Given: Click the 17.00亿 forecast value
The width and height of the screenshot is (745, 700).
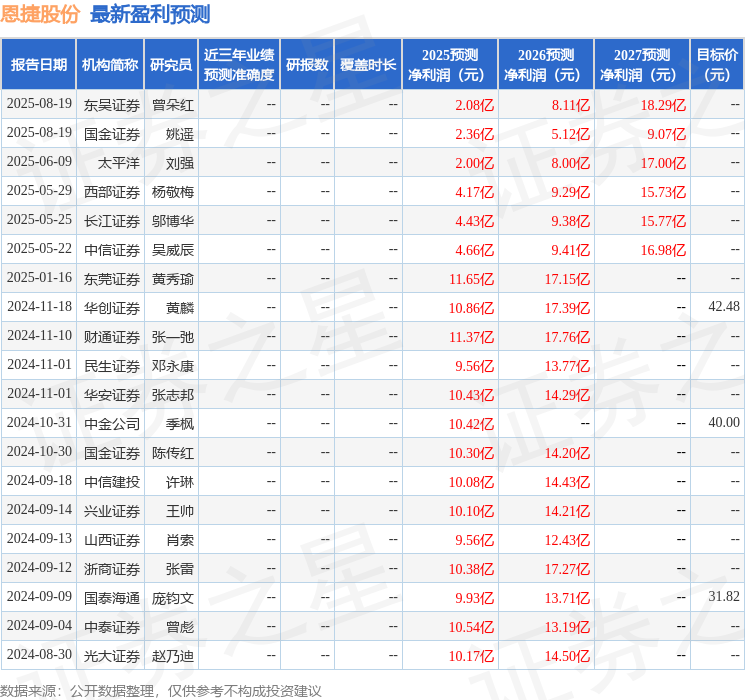Looking at the screenshot, I should pyautogui.click(x=663, y=163).
